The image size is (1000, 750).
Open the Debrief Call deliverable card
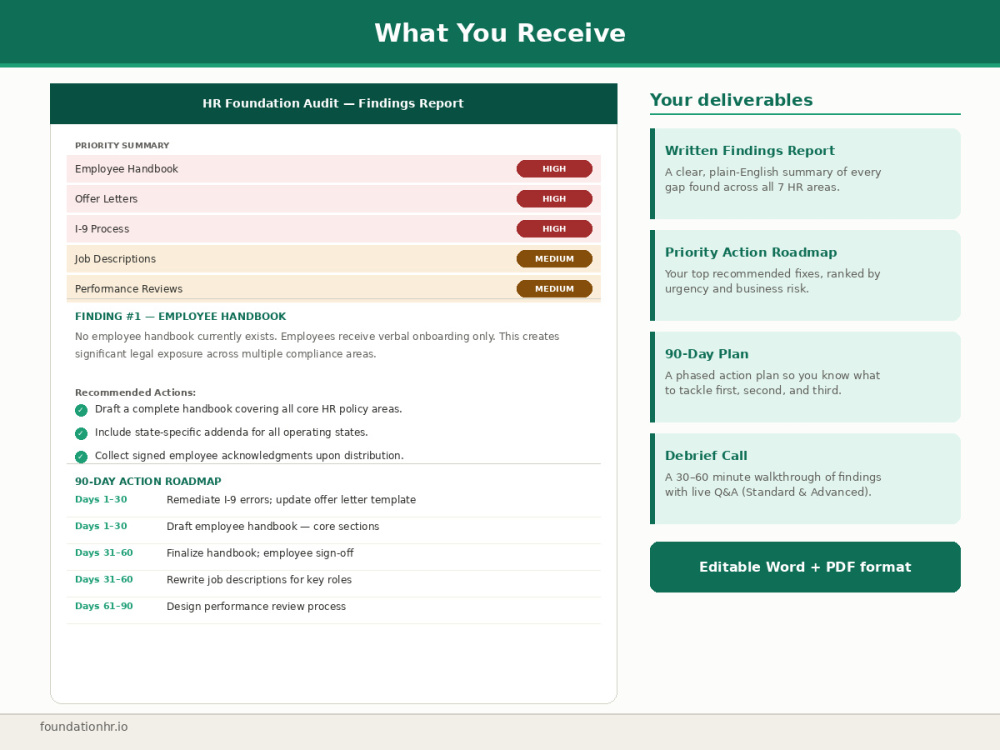tap(805, 478)
